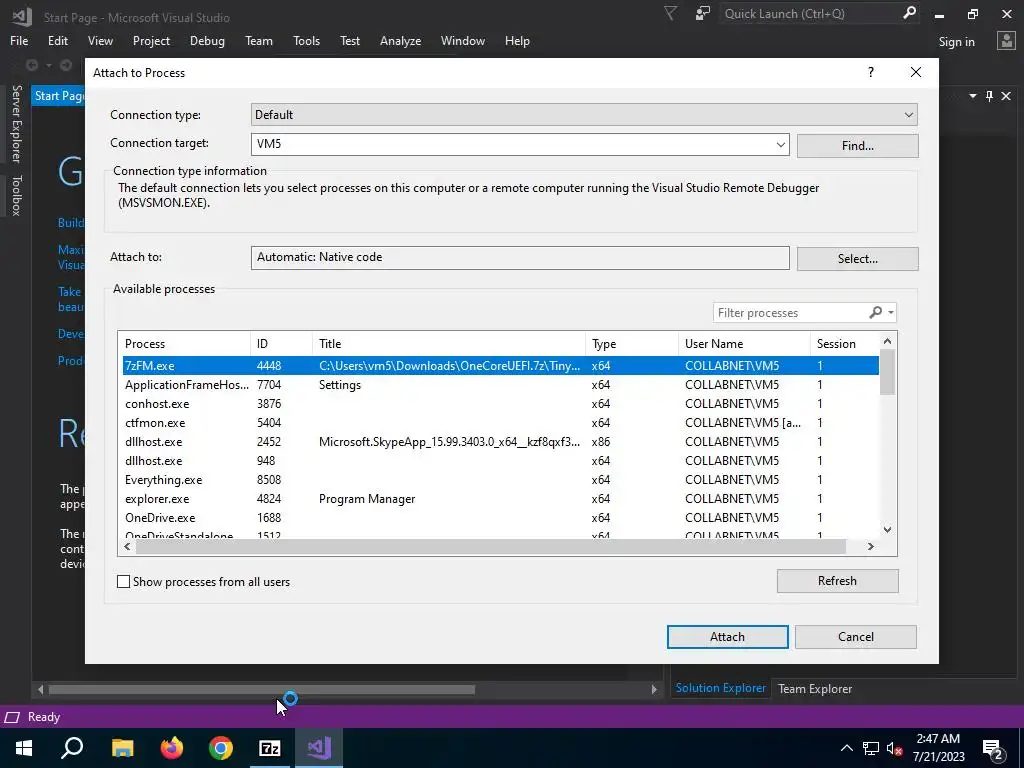Click Sign in link

click(956, 42)
